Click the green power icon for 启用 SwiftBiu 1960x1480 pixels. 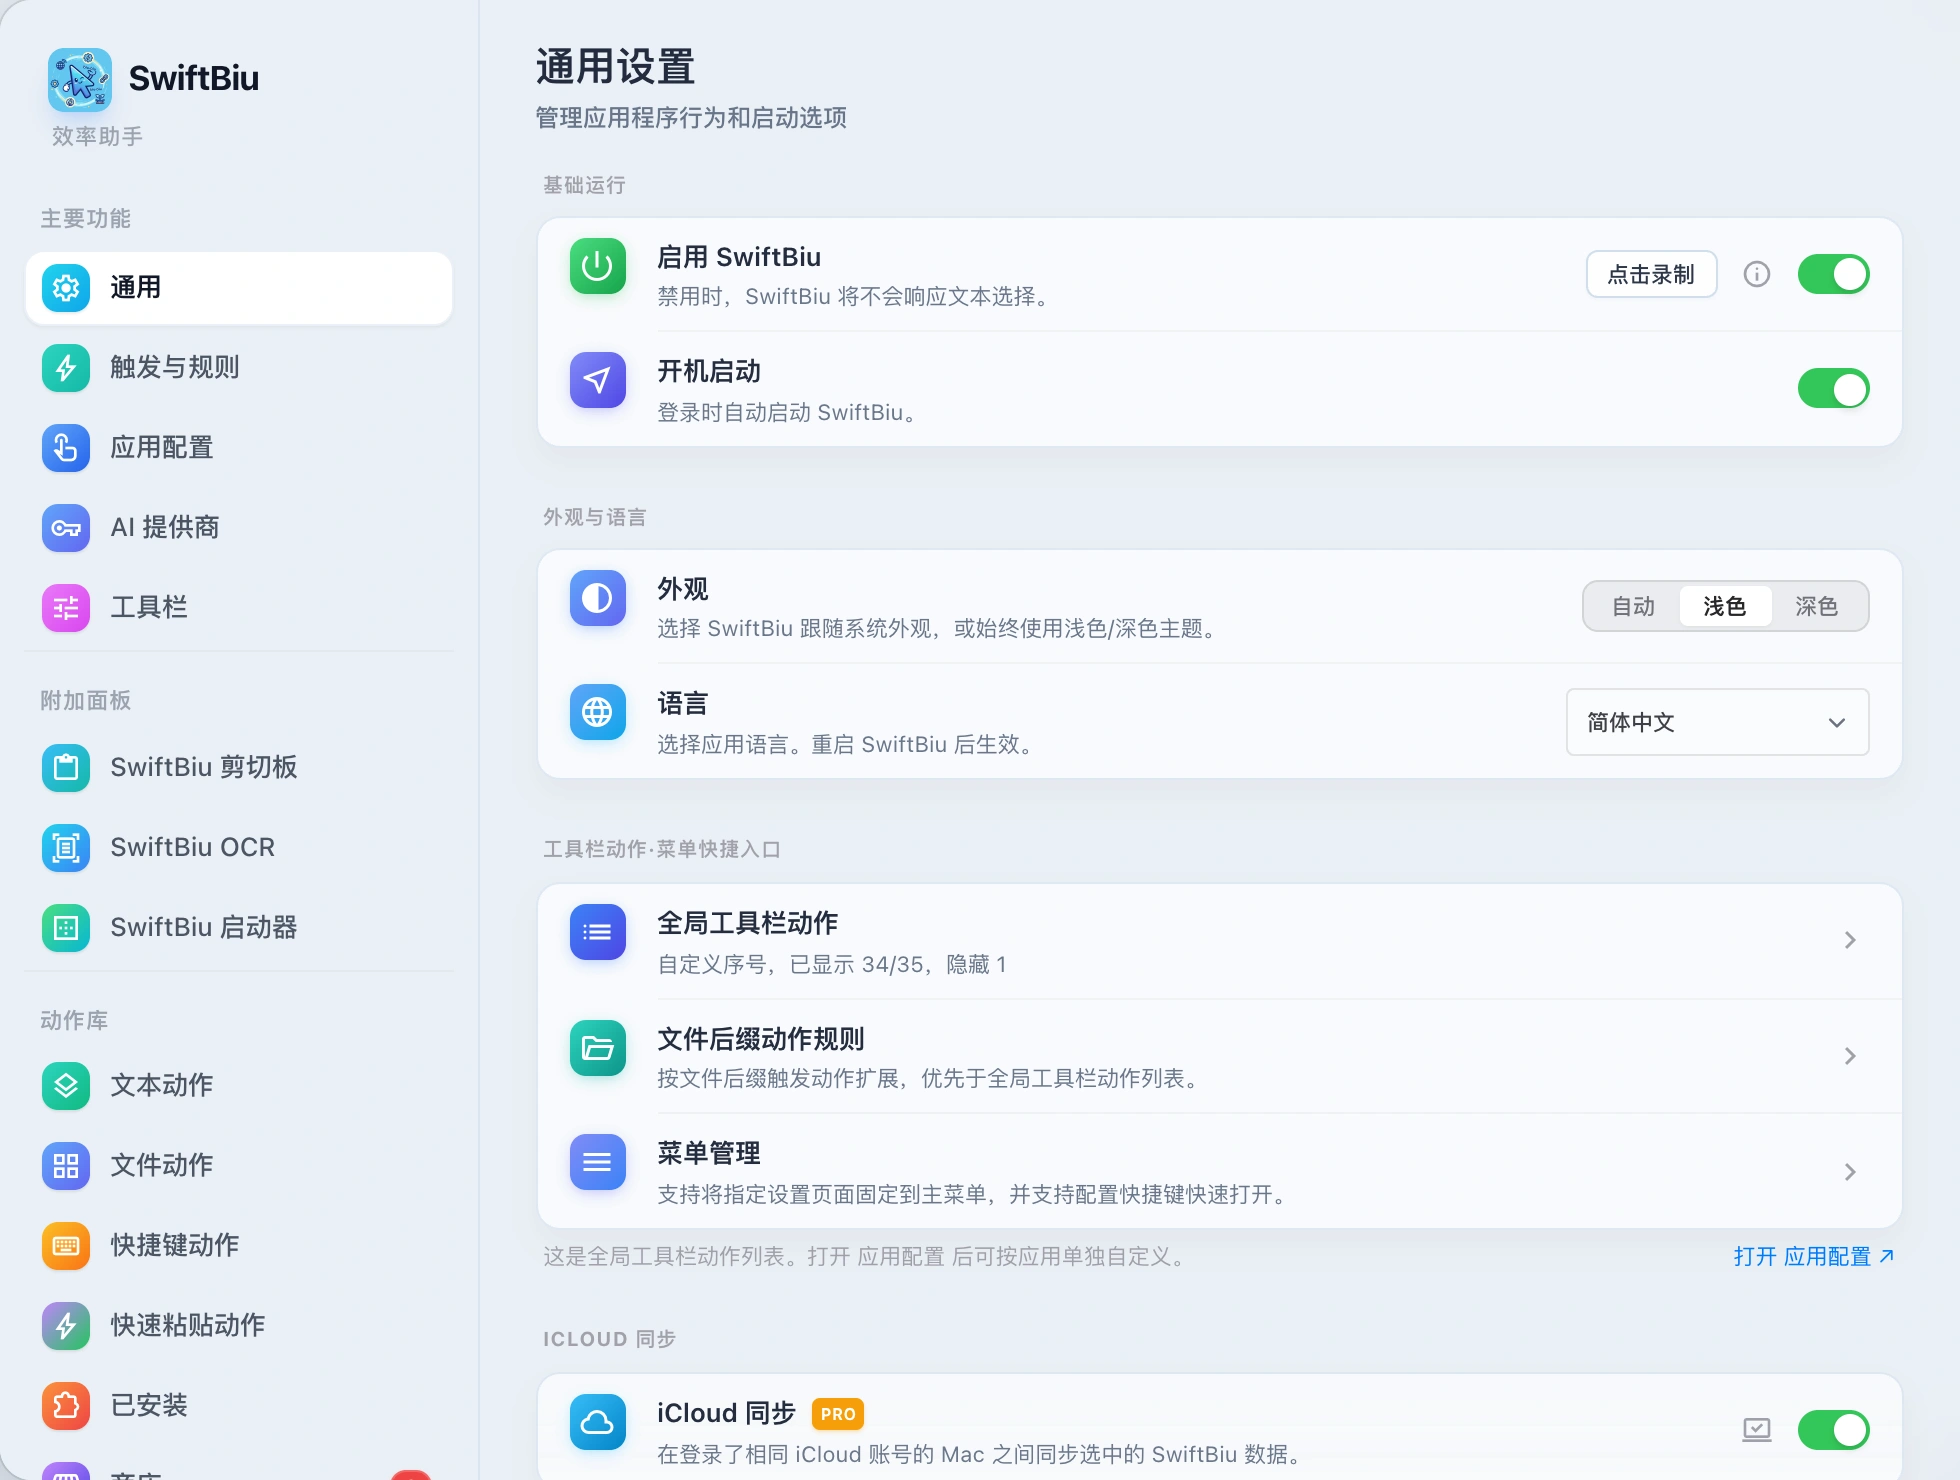click(x=598, y=266)
